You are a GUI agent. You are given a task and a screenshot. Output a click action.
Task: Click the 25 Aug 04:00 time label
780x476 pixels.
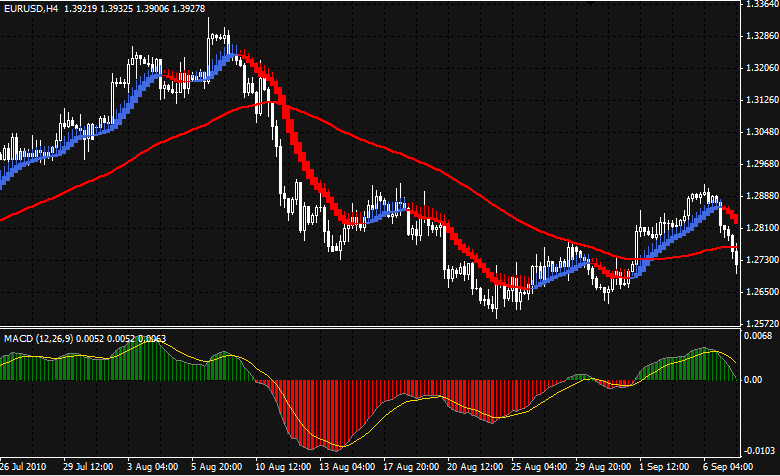tap(539, 467)
